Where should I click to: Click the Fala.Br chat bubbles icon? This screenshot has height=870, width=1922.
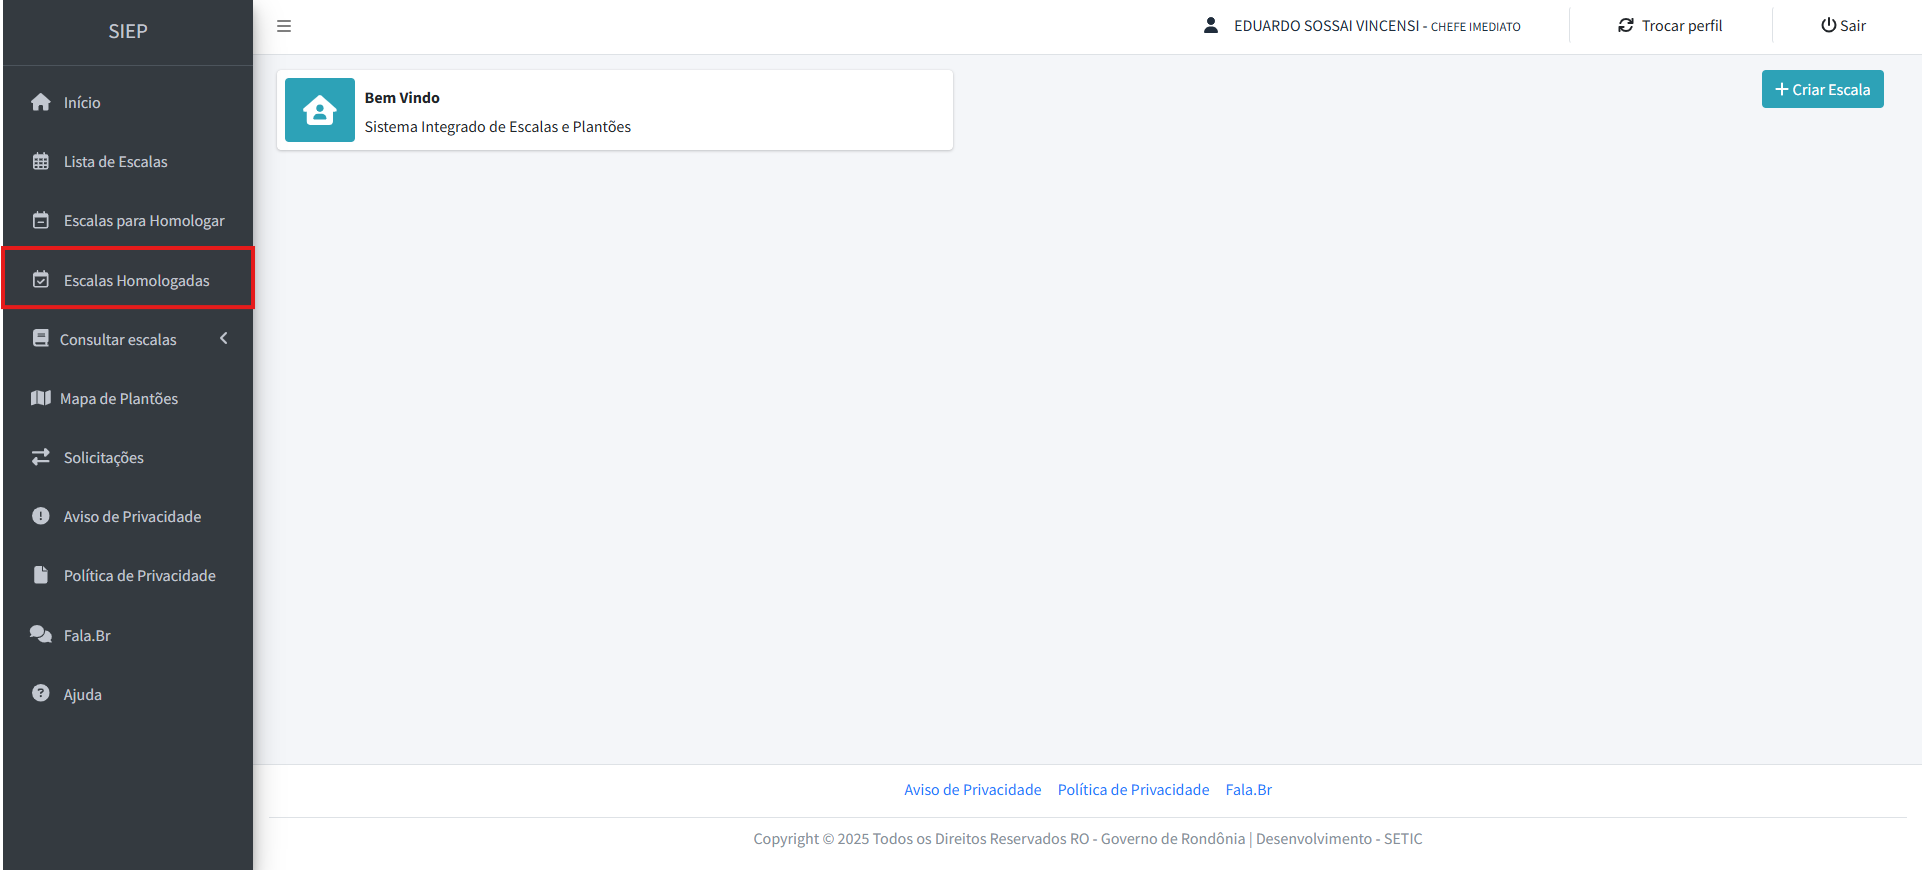pyautogui.click(x=41, y=635)
